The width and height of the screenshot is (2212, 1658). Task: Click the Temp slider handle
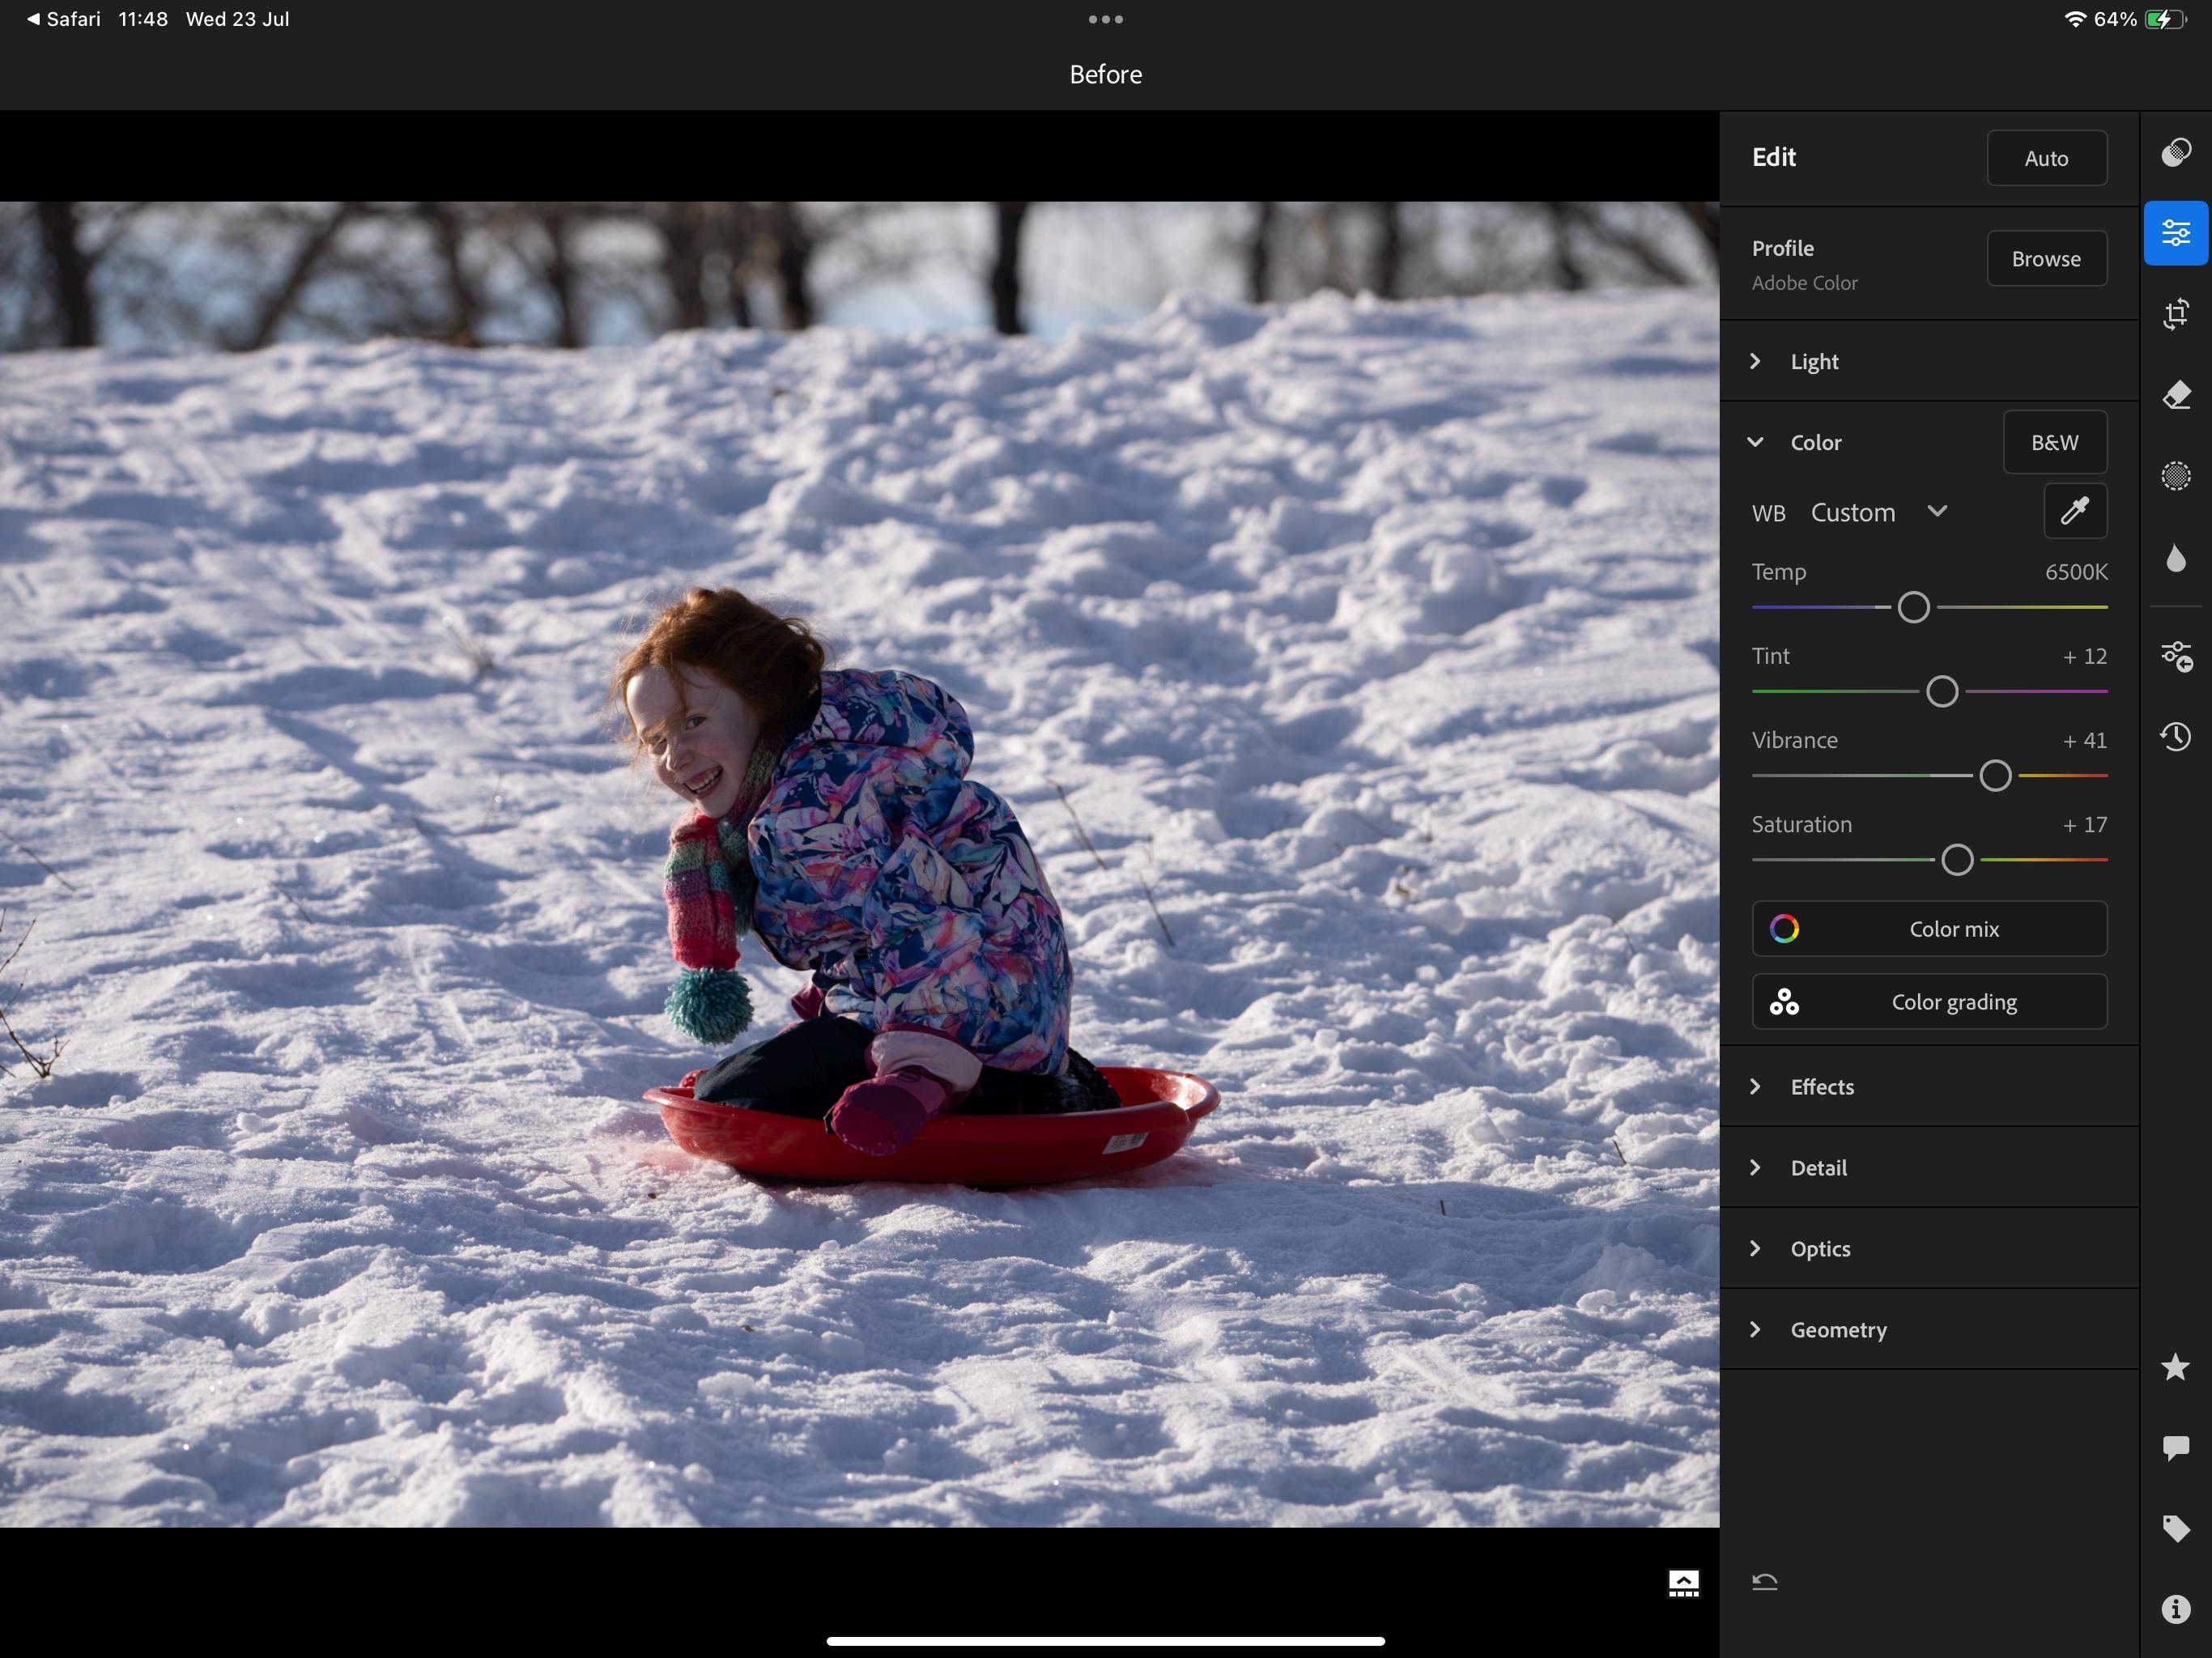tap(1913, 607)
